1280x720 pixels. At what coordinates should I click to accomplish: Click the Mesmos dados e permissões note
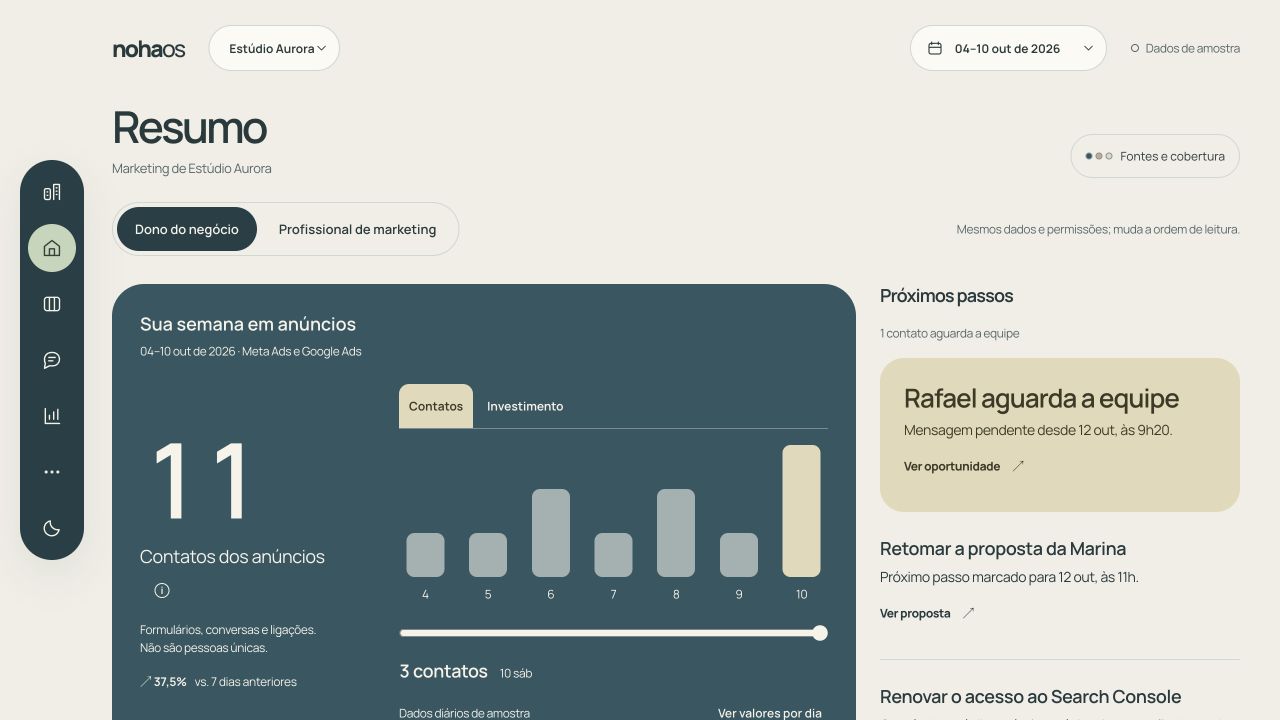[x=1098, y=230]
